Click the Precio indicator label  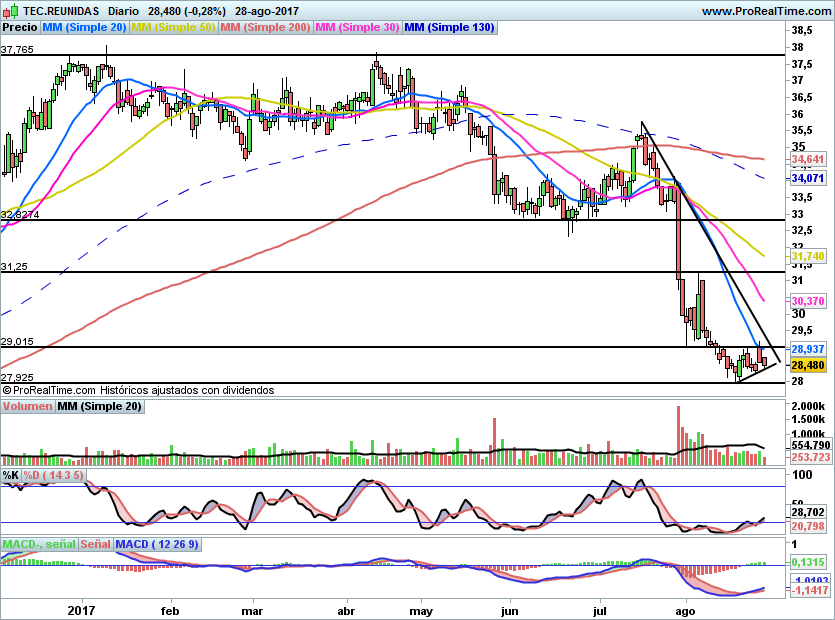click(19, 27)
